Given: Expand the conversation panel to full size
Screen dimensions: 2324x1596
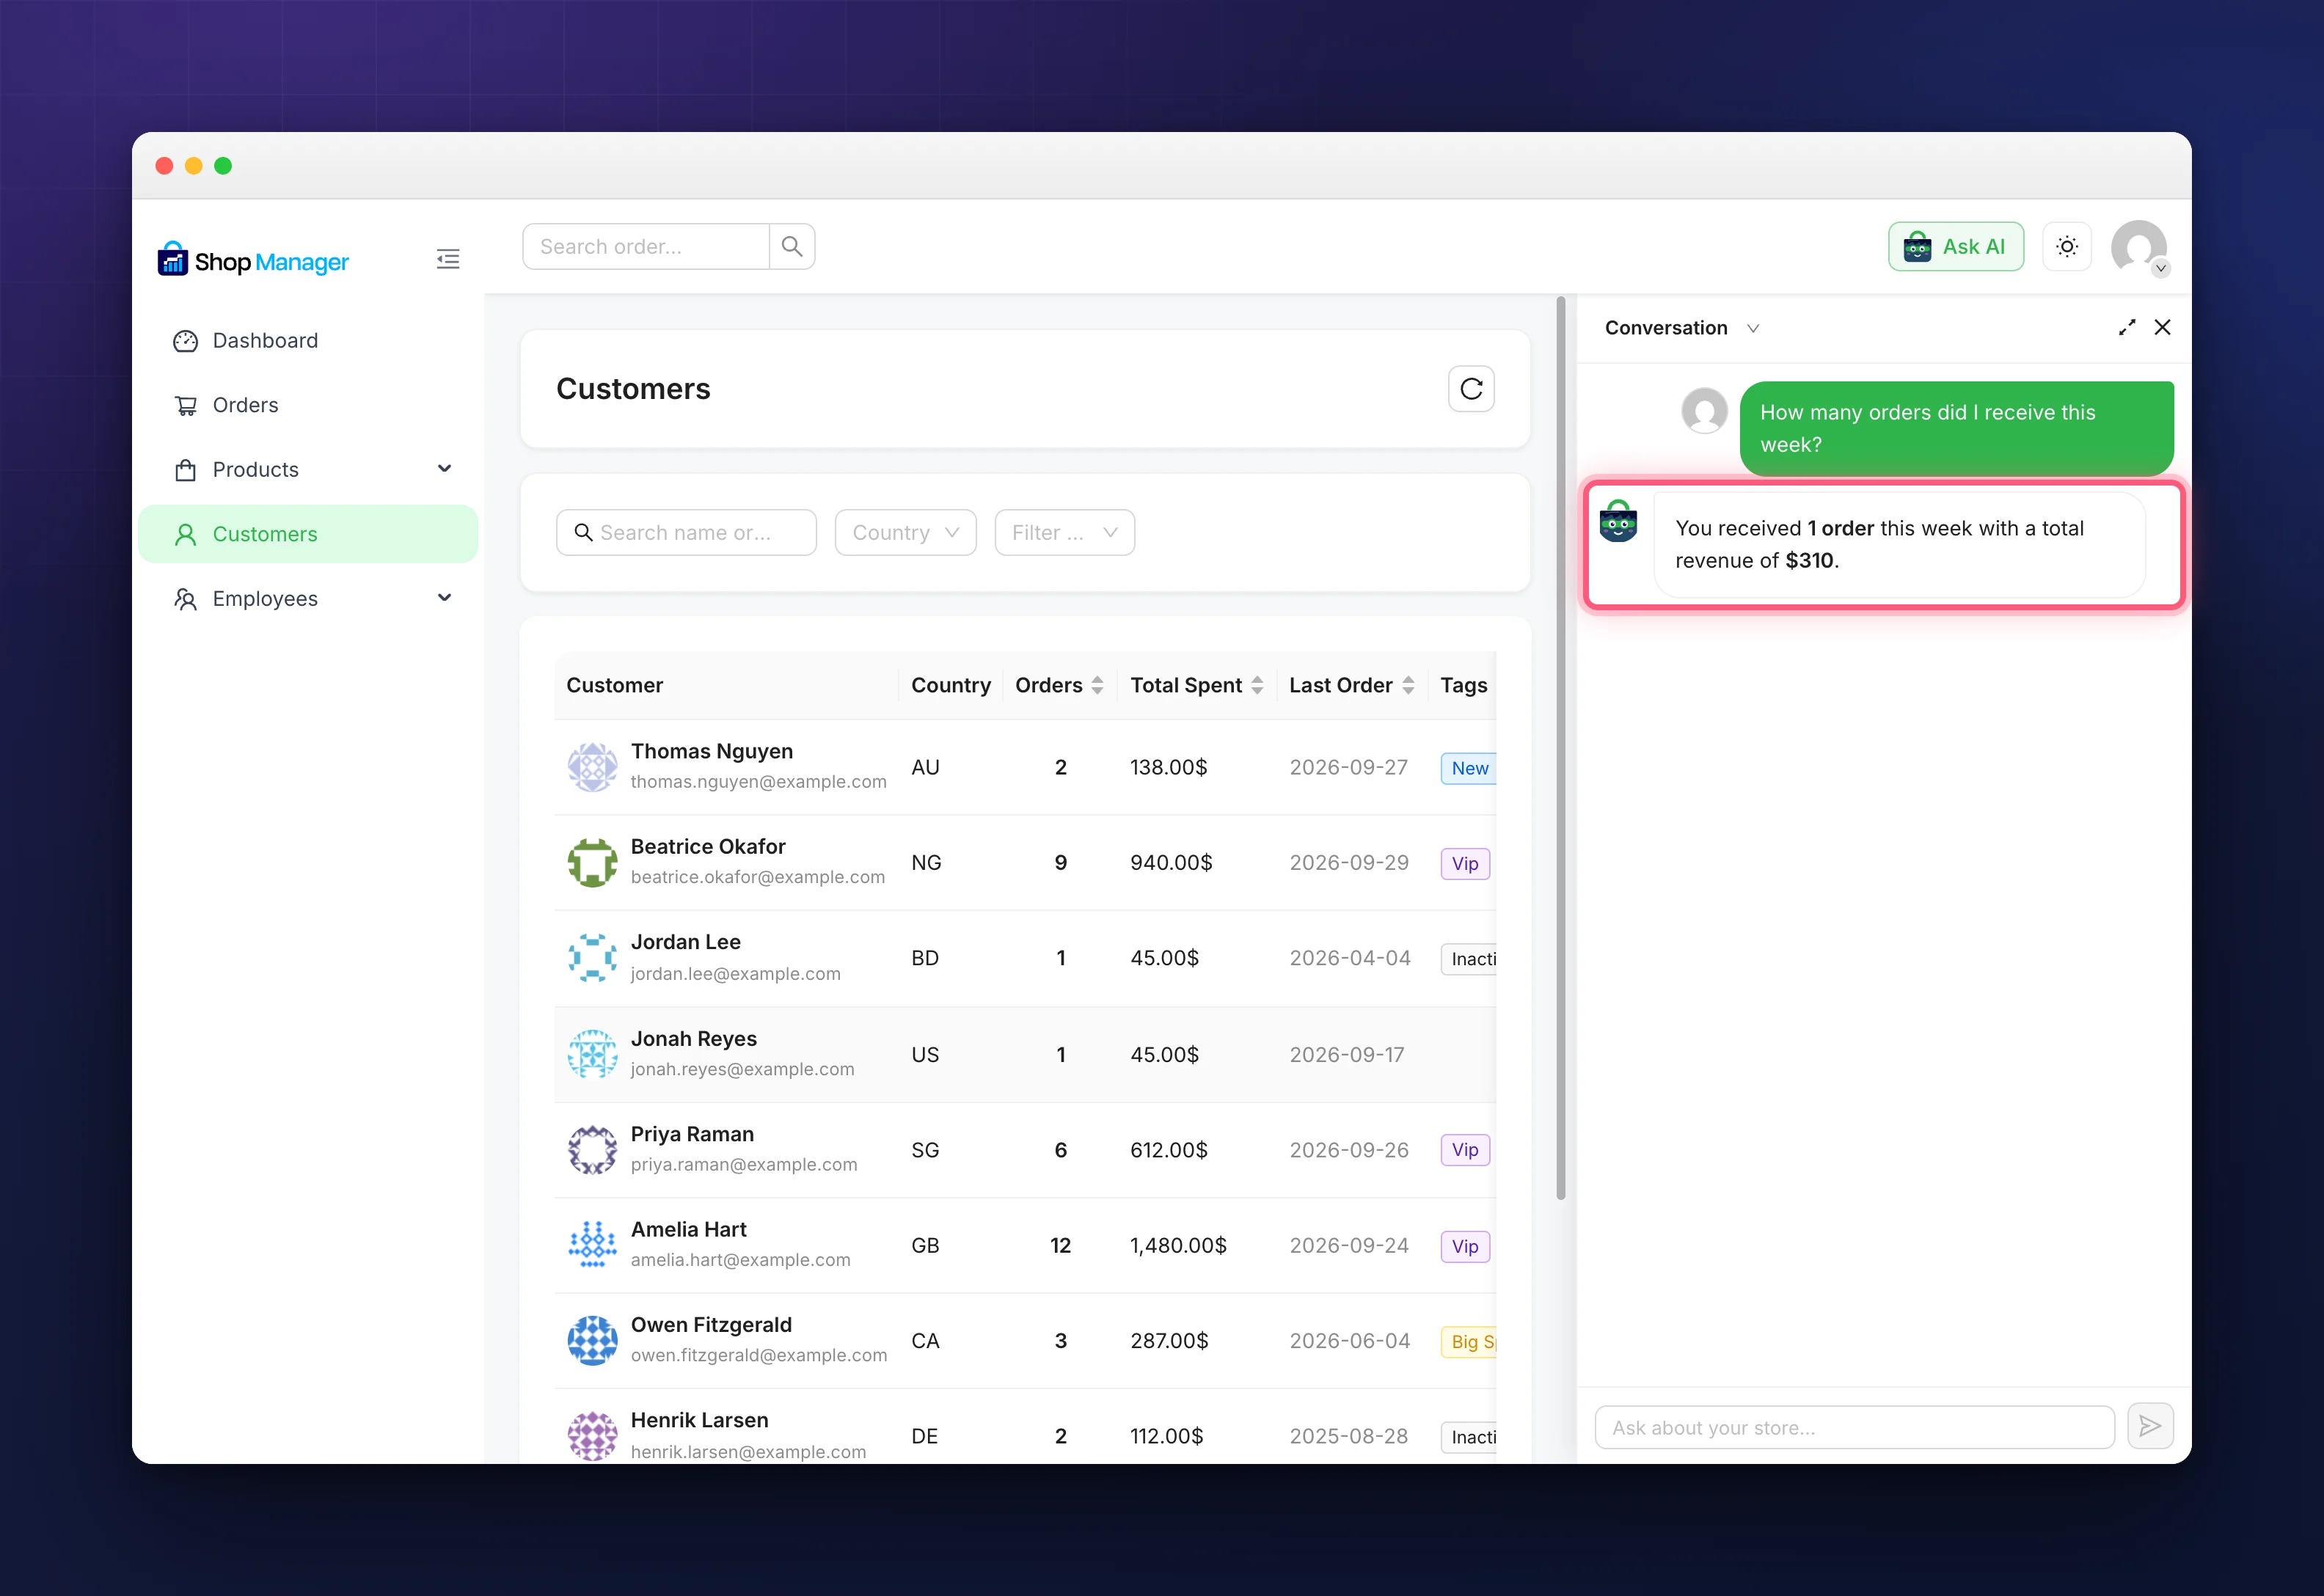Looking at the screenshot, I should click(x=2127, y=327).
